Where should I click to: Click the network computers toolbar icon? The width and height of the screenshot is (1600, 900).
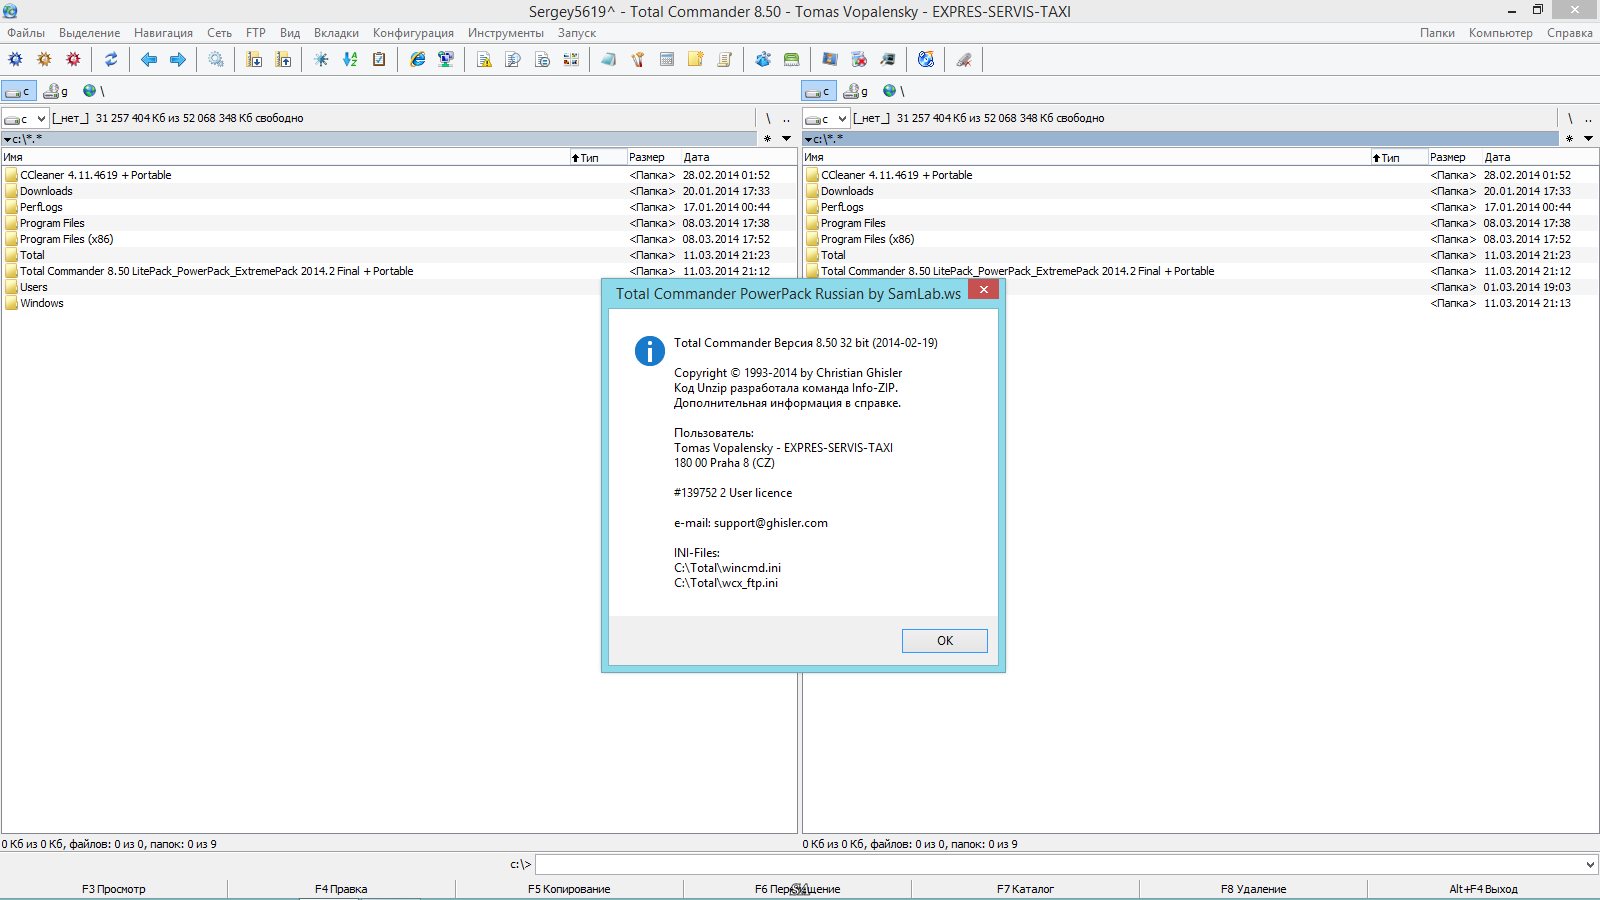[x=446, y=60]
